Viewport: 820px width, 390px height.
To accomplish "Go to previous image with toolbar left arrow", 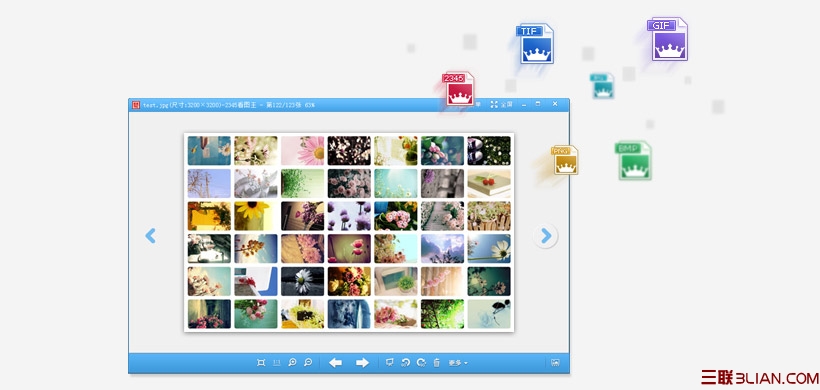I will (x=335, y=363).
